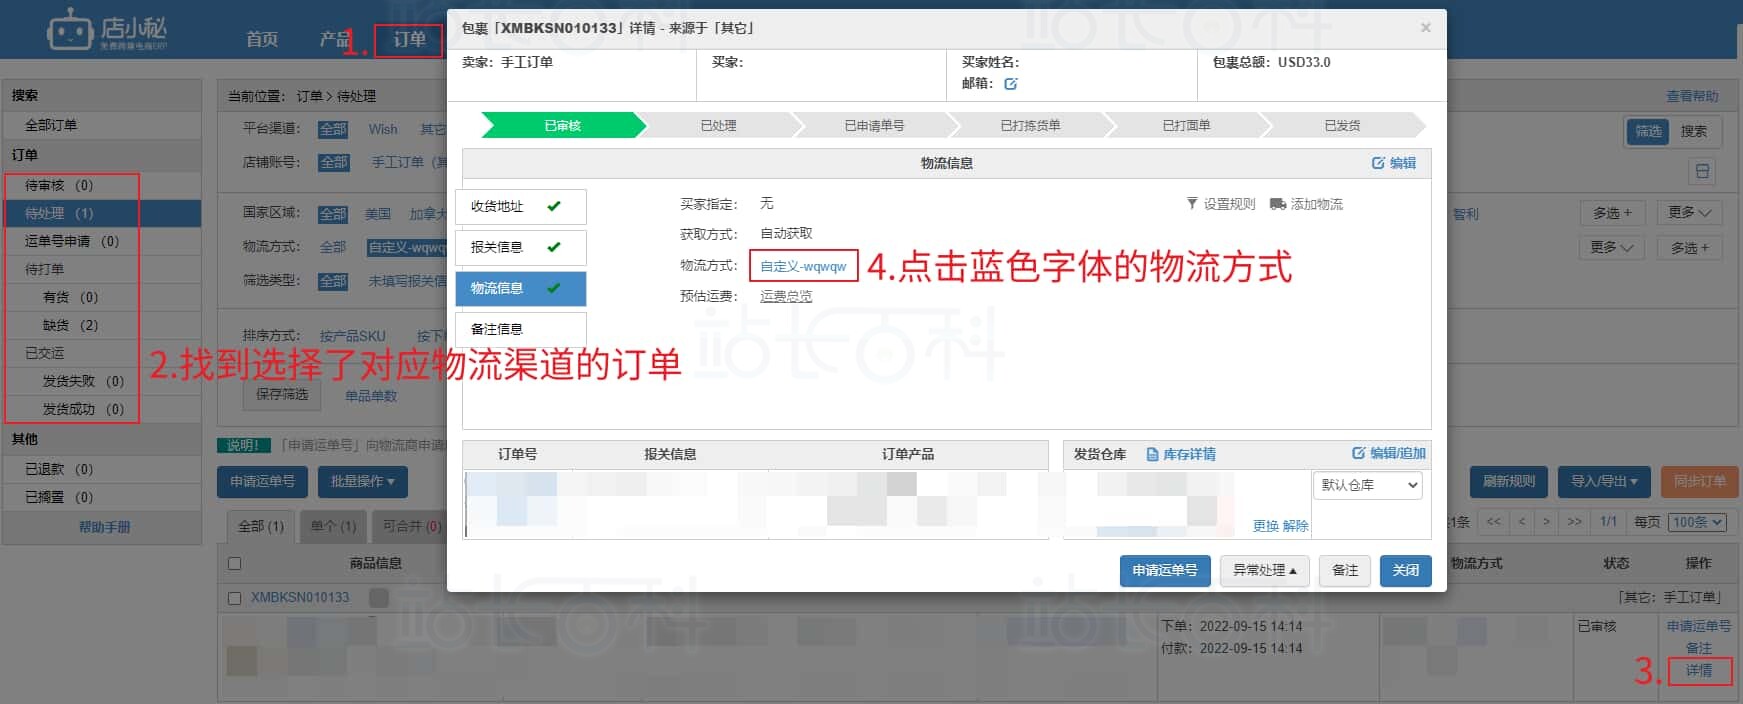The image size is (1743, 704).
Task: Click the email edit icon beside 邮箱
Action: pyautogui.click(x=1011, y=84)
